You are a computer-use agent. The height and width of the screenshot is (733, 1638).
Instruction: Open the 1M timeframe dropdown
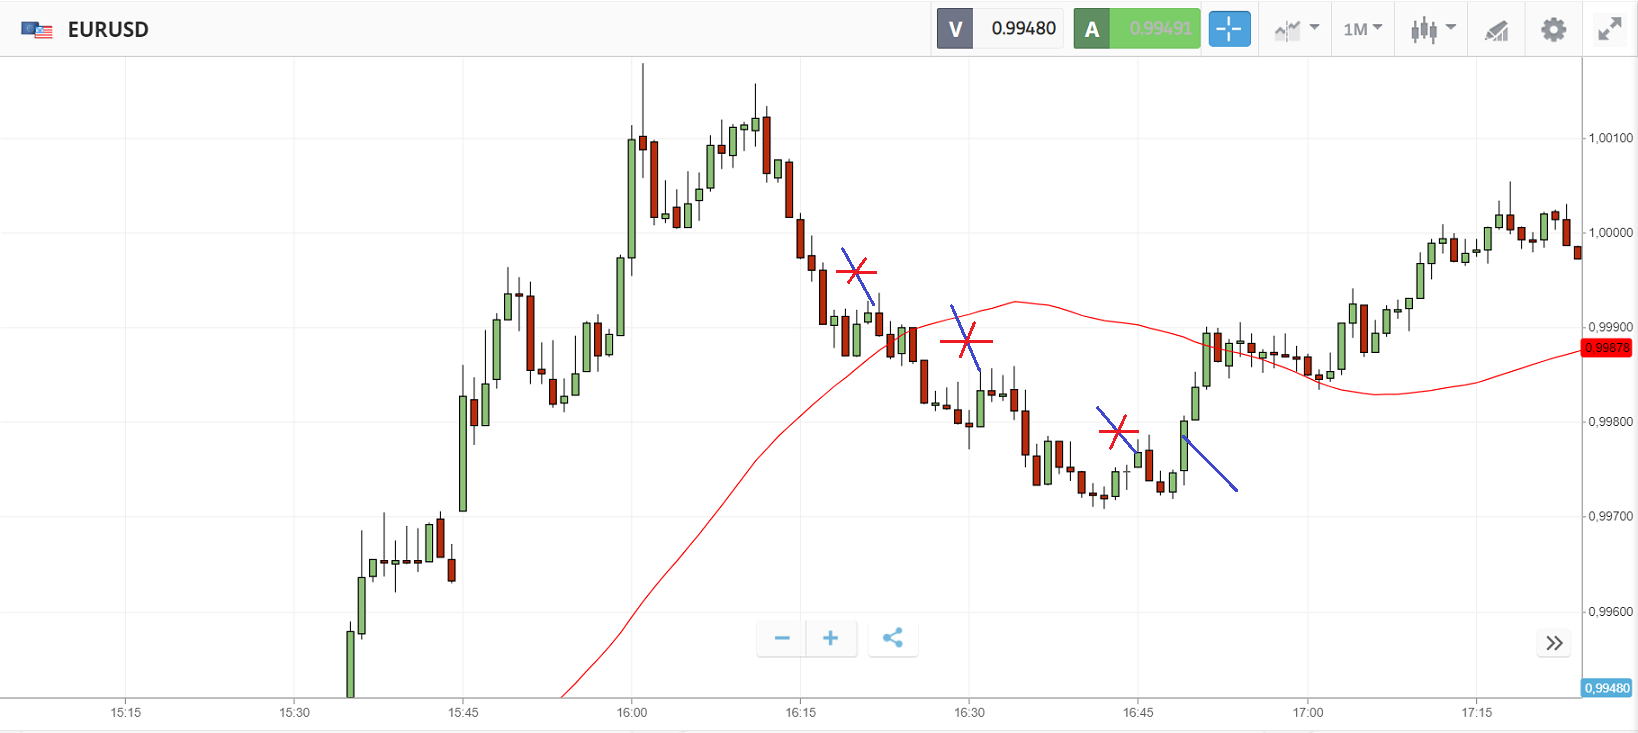tap(1362, 29)
